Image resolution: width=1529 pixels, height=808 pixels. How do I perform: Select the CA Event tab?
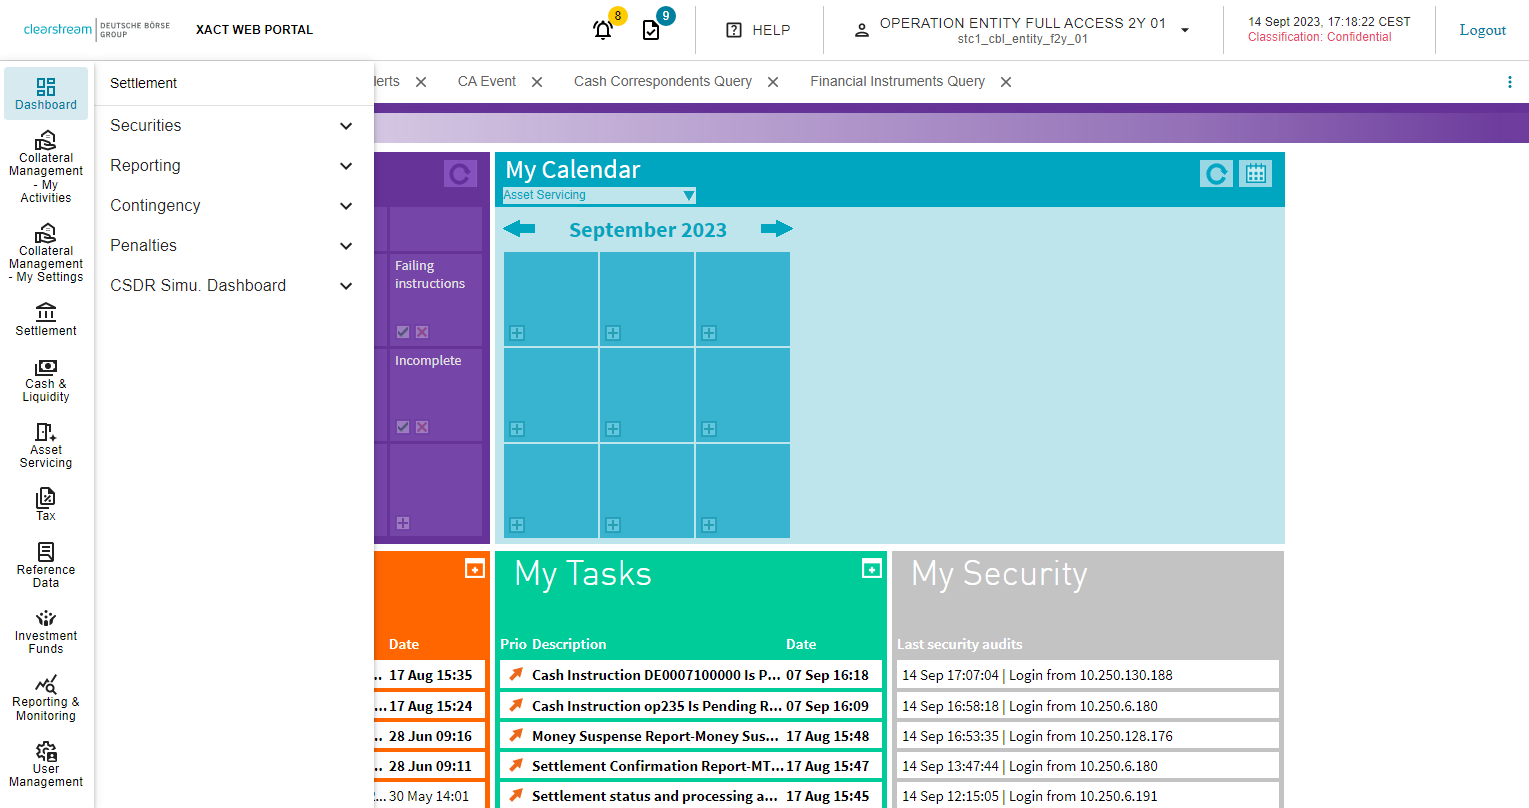[x=486, y=82]
